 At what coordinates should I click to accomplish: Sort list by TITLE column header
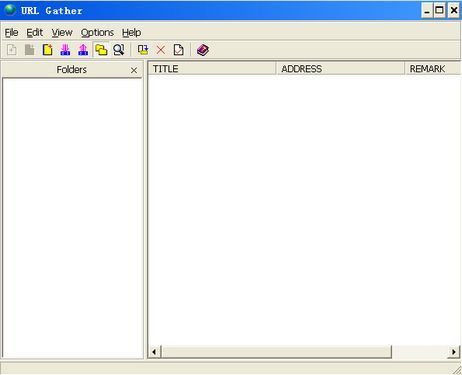(212, 69)
